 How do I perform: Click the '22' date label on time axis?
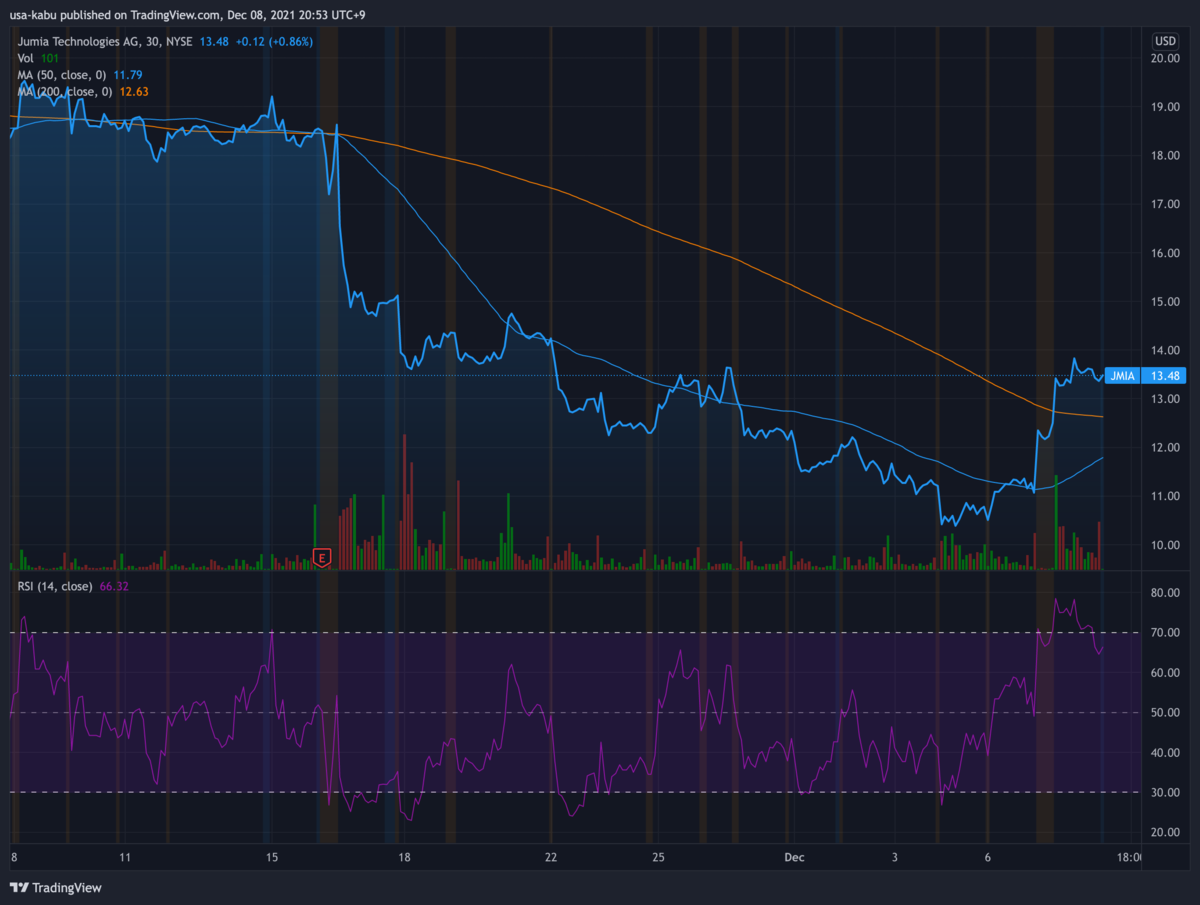point(551,858)
